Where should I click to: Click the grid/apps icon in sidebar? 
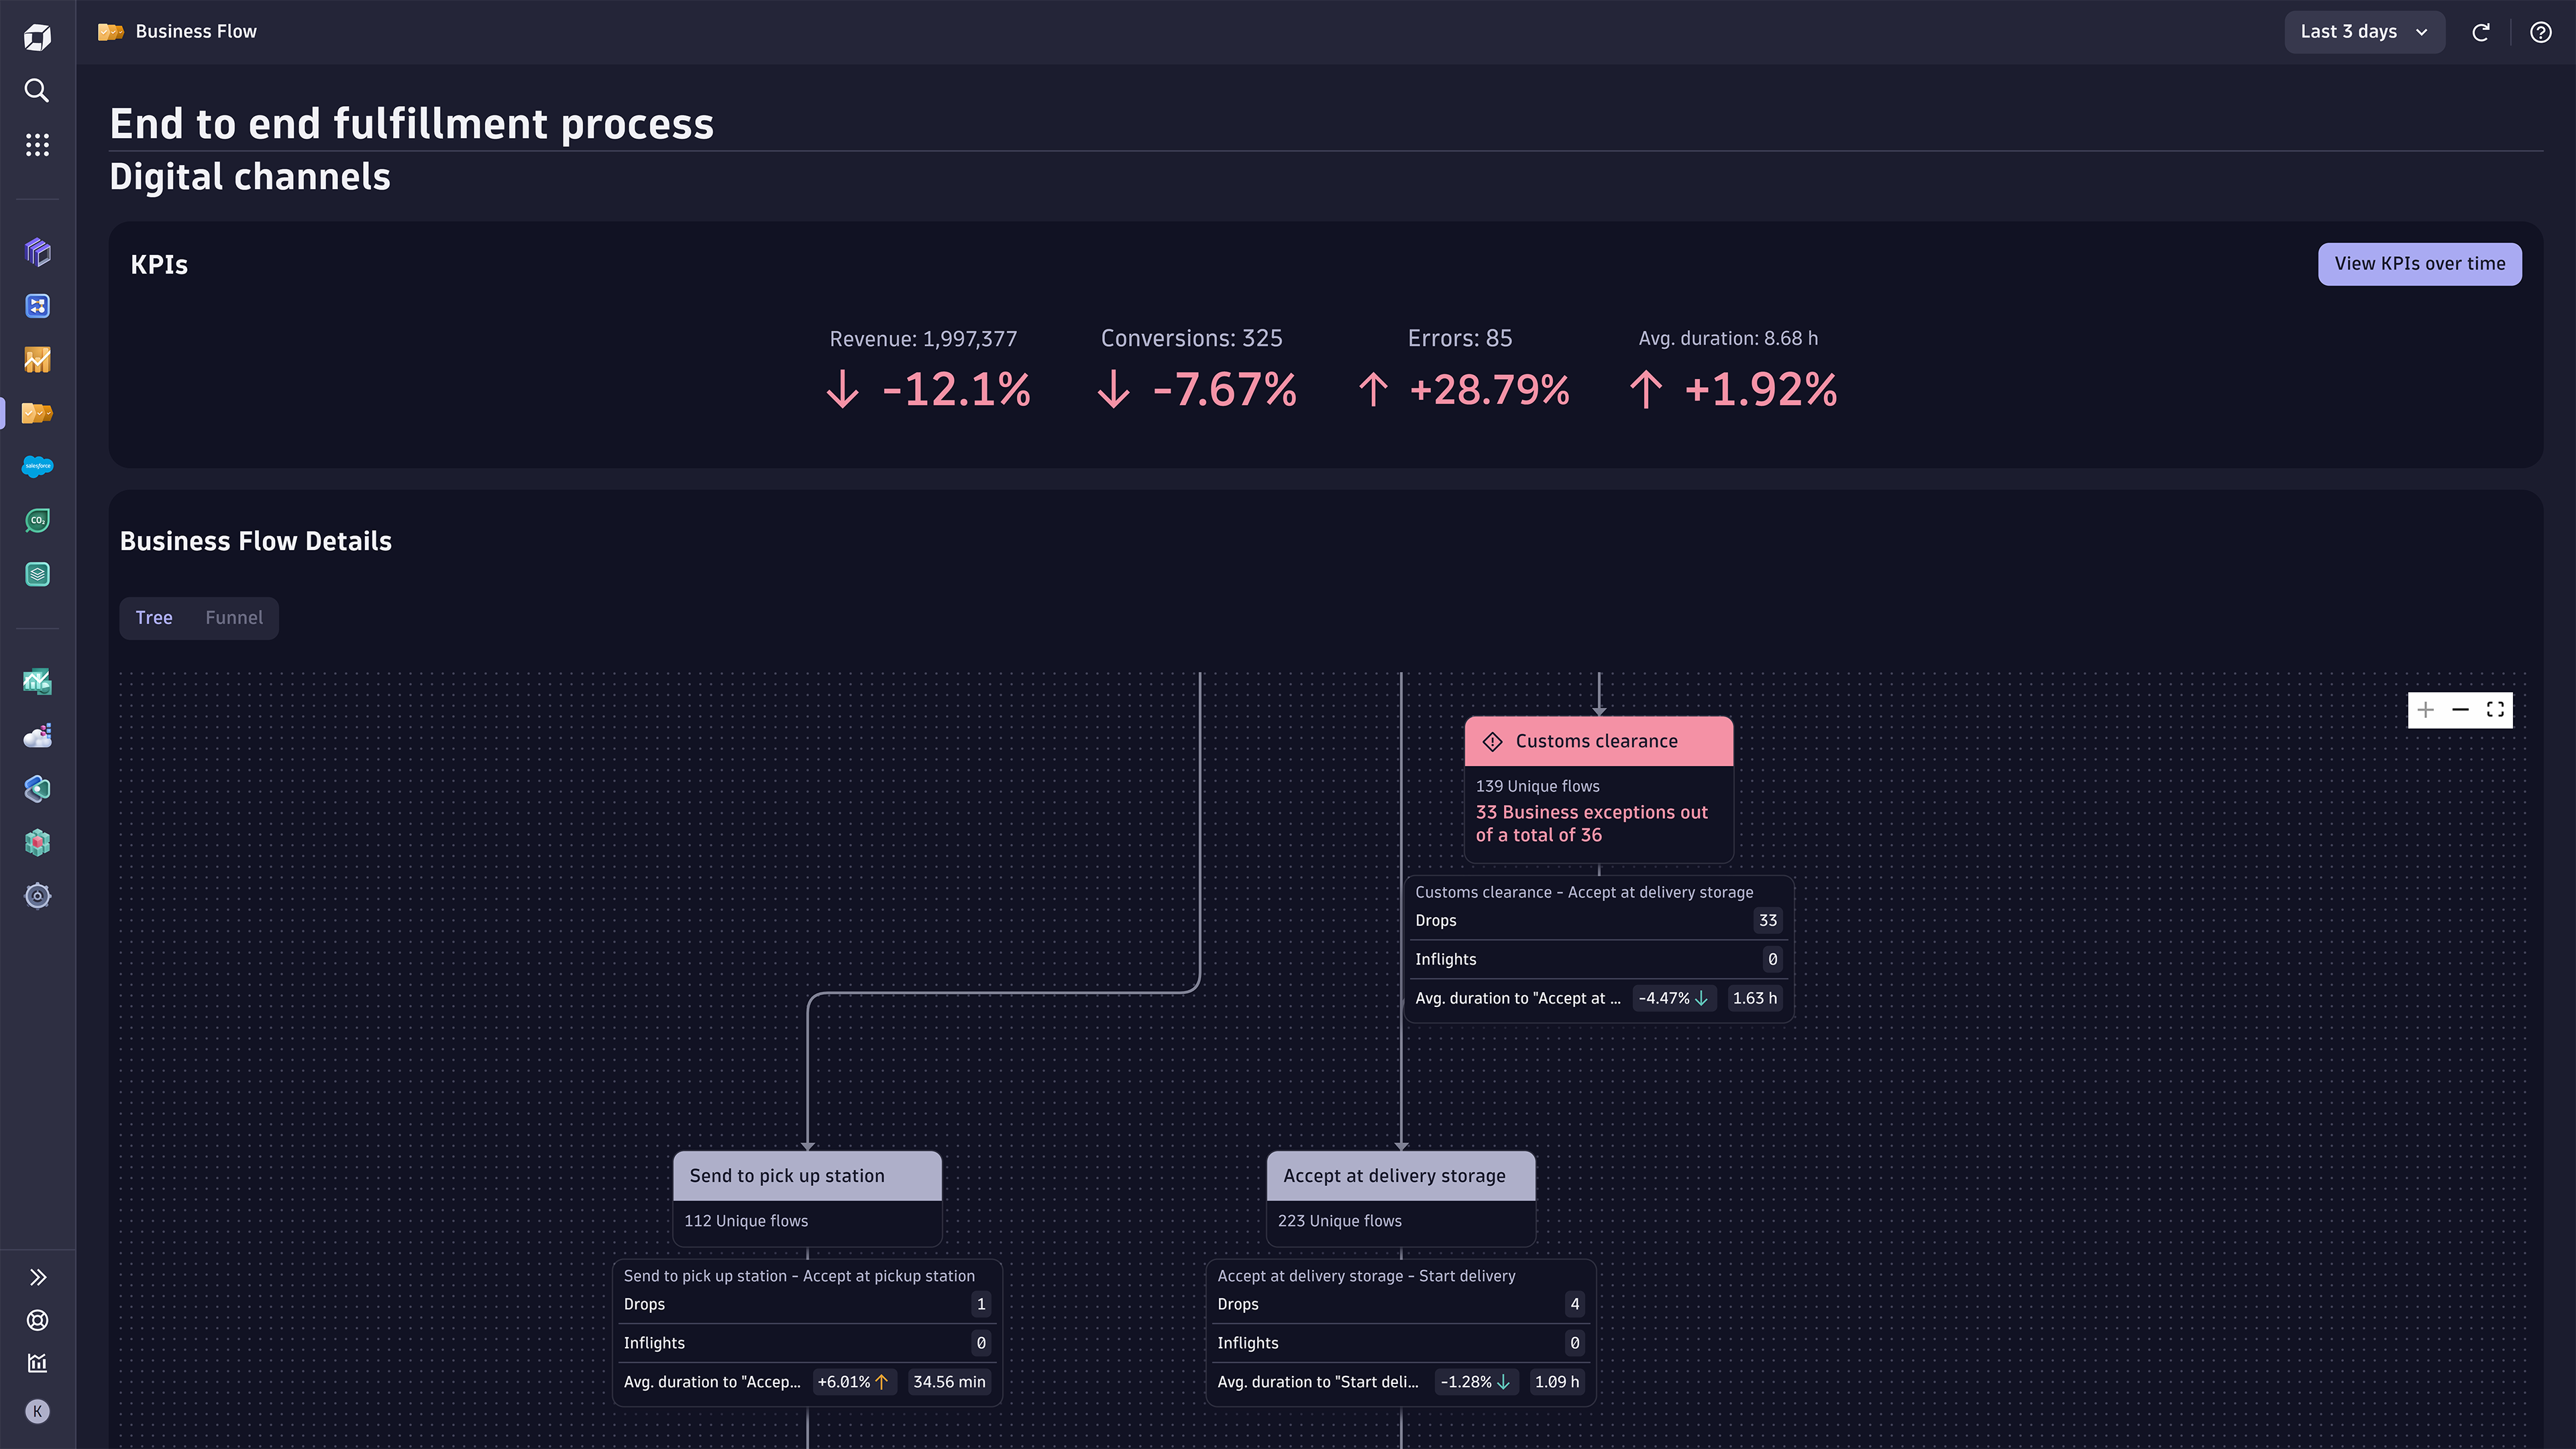pyautogui.click(x=39, y=145)
